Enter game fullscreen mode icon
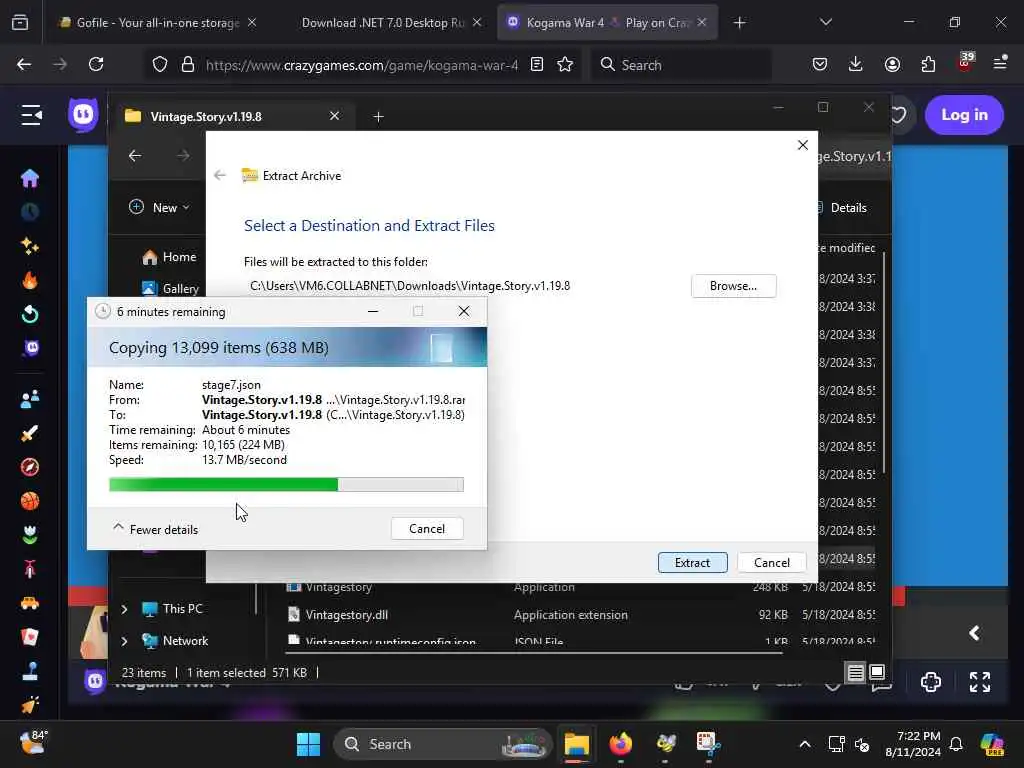 click(x=980, y=682)
